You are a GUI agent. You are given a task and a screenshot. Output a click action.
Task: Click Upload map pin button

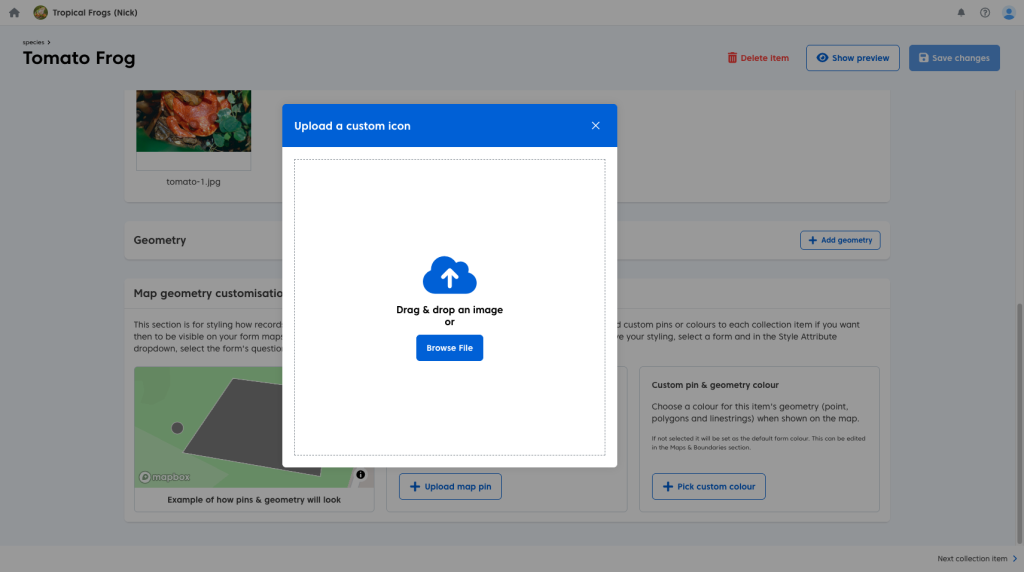pyautogui.click(x=451, y=487)
